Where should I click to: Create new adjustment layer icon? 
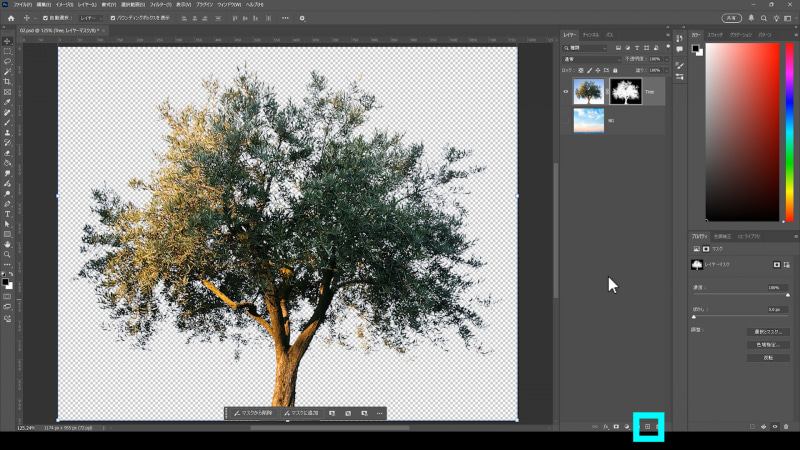[627, 427]
